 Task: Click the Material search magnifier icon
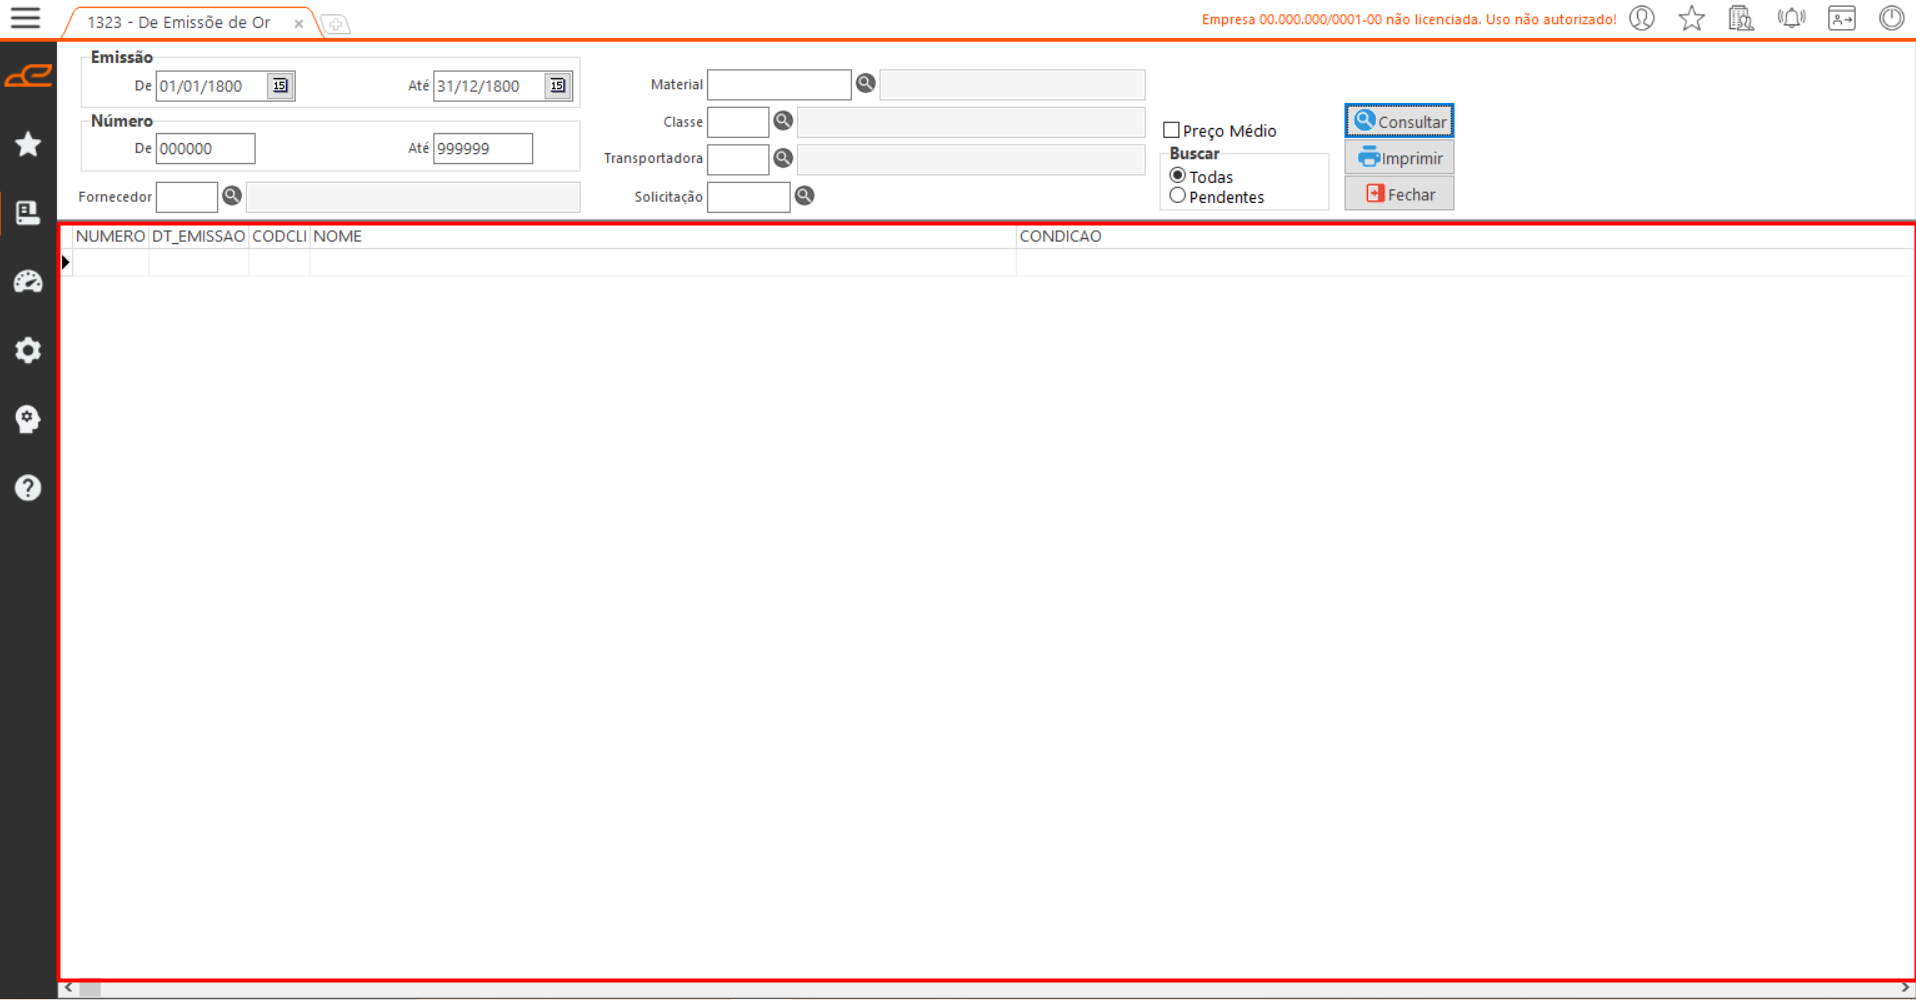[x=865, y=84]
